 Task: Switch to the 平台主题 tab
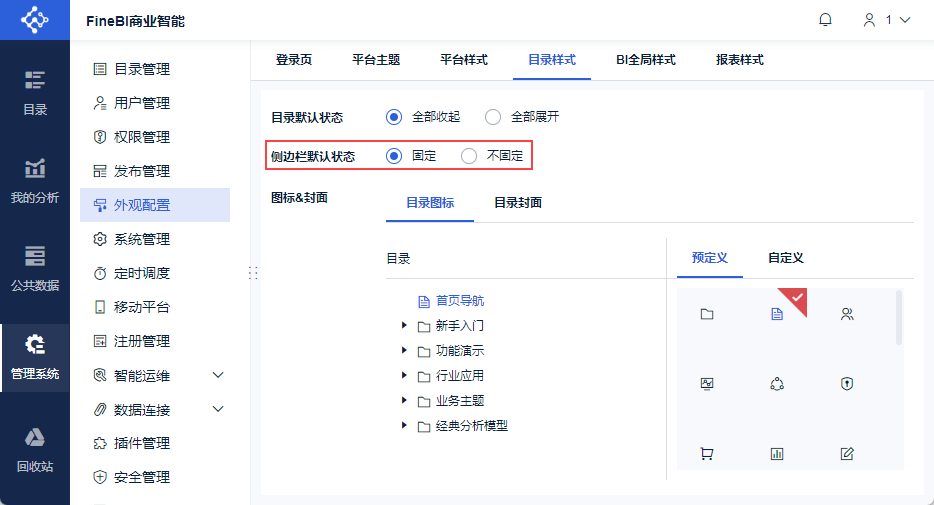pyautogui.click(x=376, y=60)
